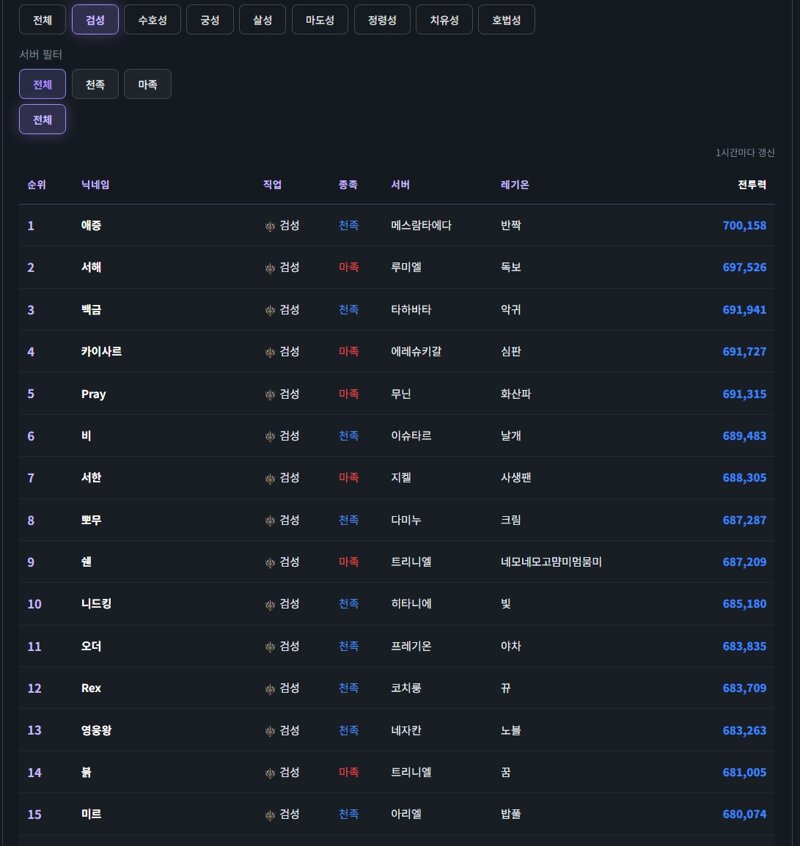Sort by the 종족 column header
The width and height of the screenshot is (800, 846).
(x=348, y=185)
